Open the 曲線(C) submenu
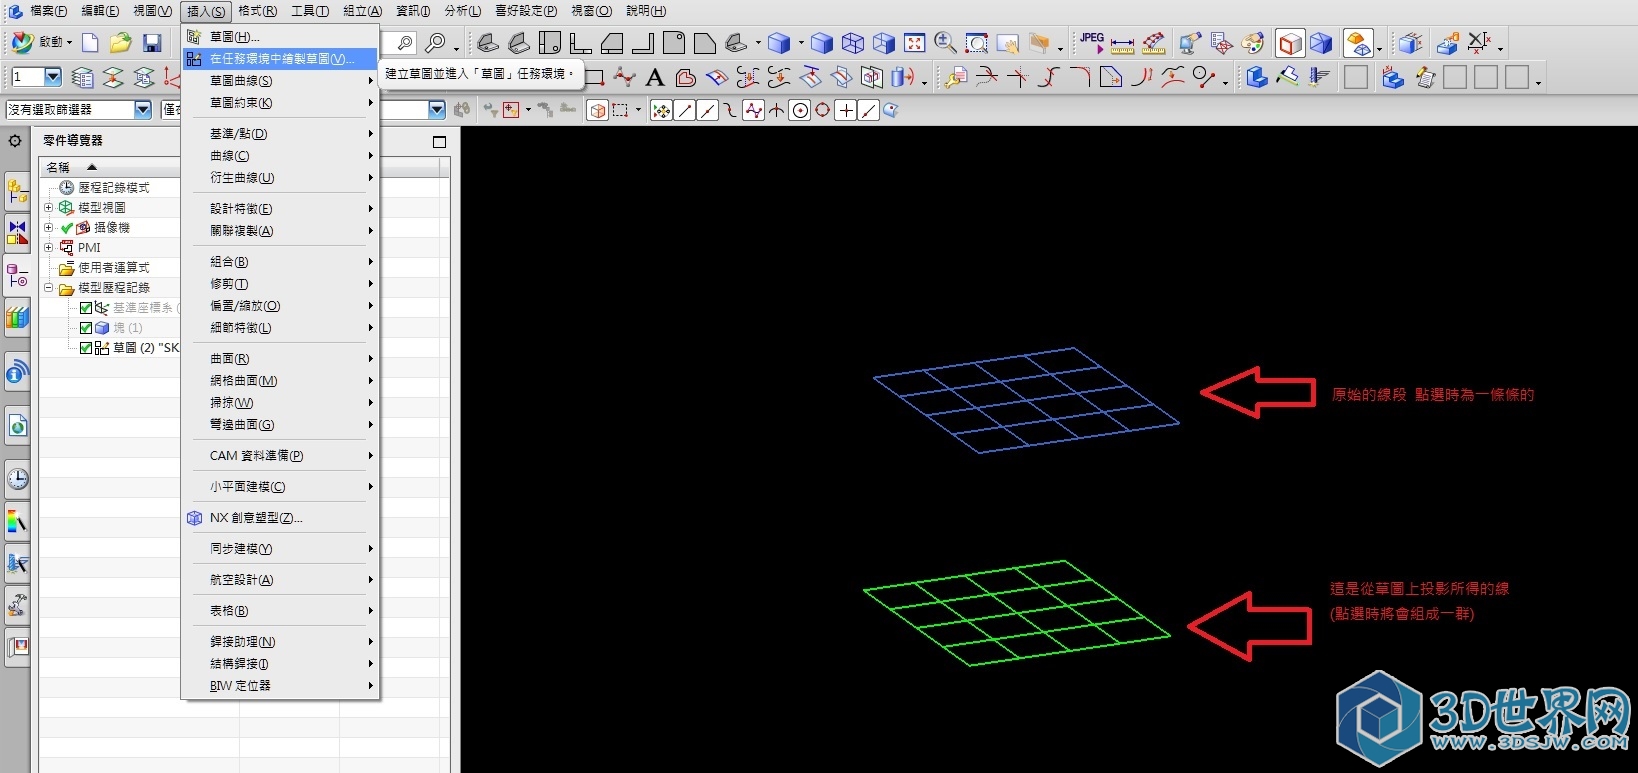Screen dimensions: 1638x773 (230, 156)
